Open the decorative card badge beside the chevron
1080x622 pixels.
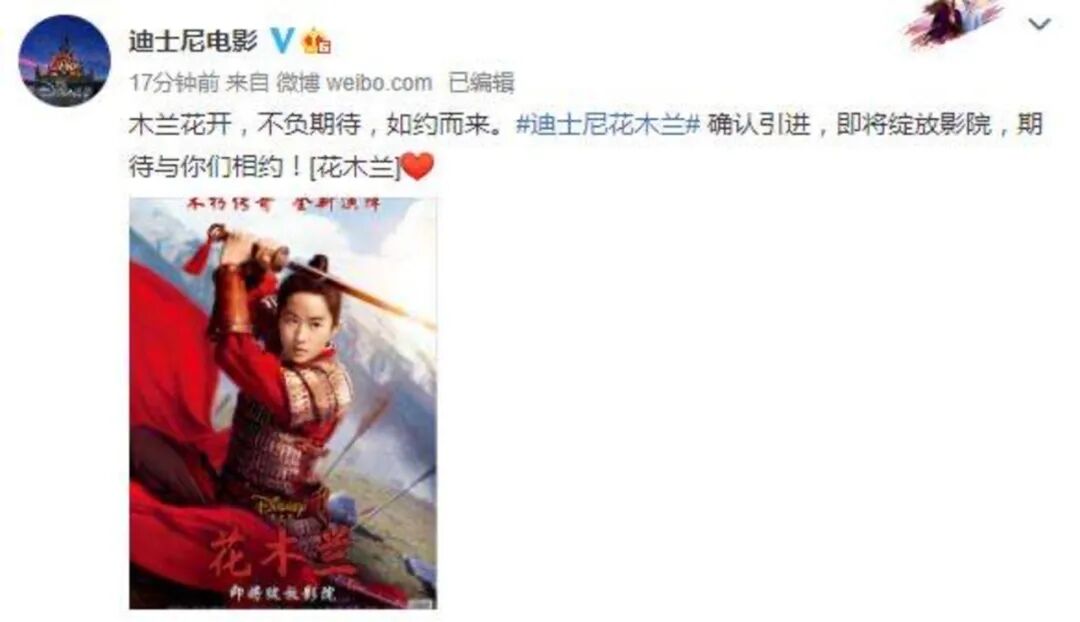coord(953,21)
